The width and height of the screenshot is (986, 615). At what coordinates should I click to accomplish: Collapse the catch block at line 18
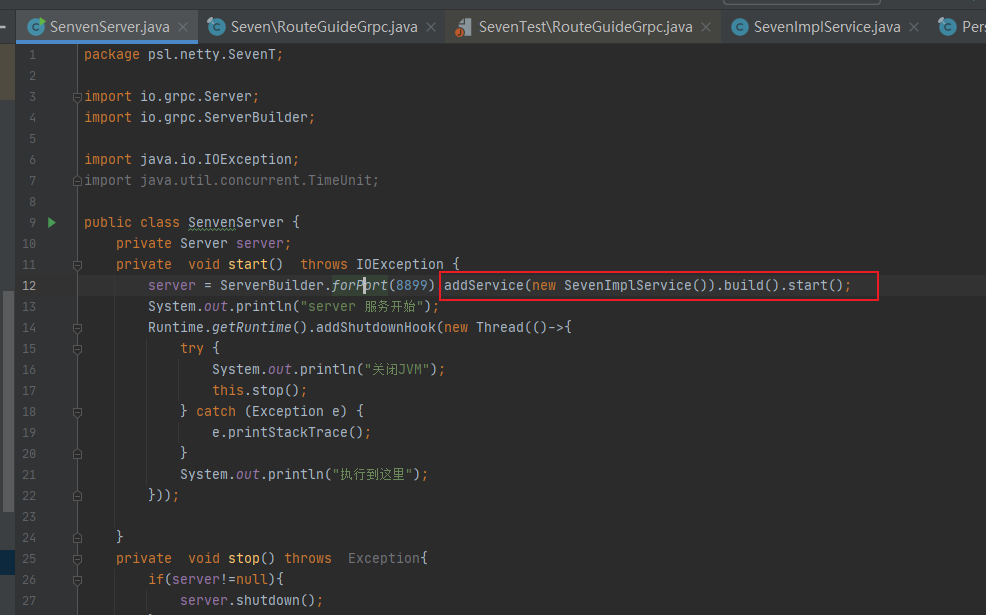[x=77, y=413]
